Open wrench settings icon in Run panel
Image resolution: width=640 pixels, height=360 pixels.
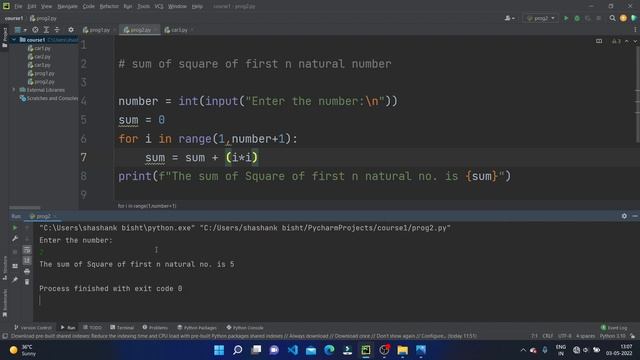click(15, 238)
